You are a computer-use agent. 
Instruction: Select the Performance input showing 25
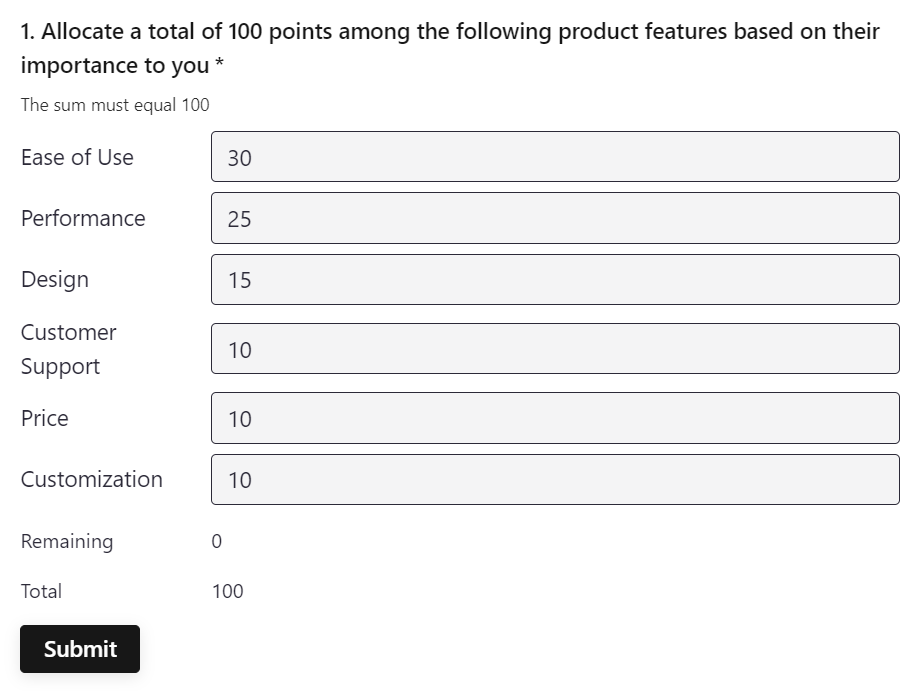pos(554,218)
